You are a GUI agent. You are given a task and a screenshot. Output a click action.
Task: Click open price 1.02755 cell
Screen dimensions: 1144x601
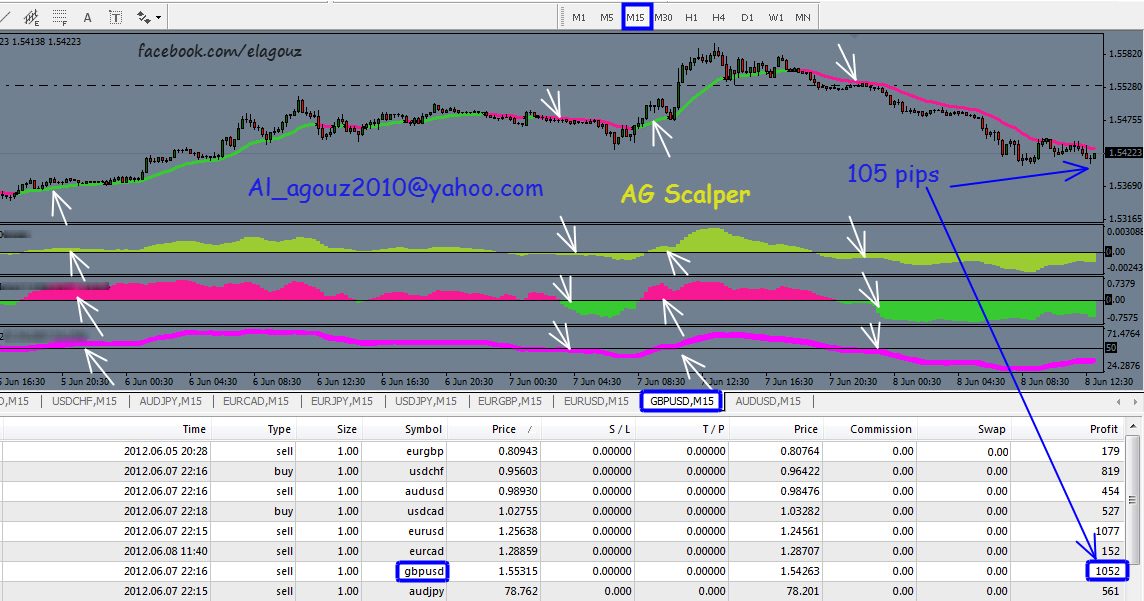coord(518,511)
